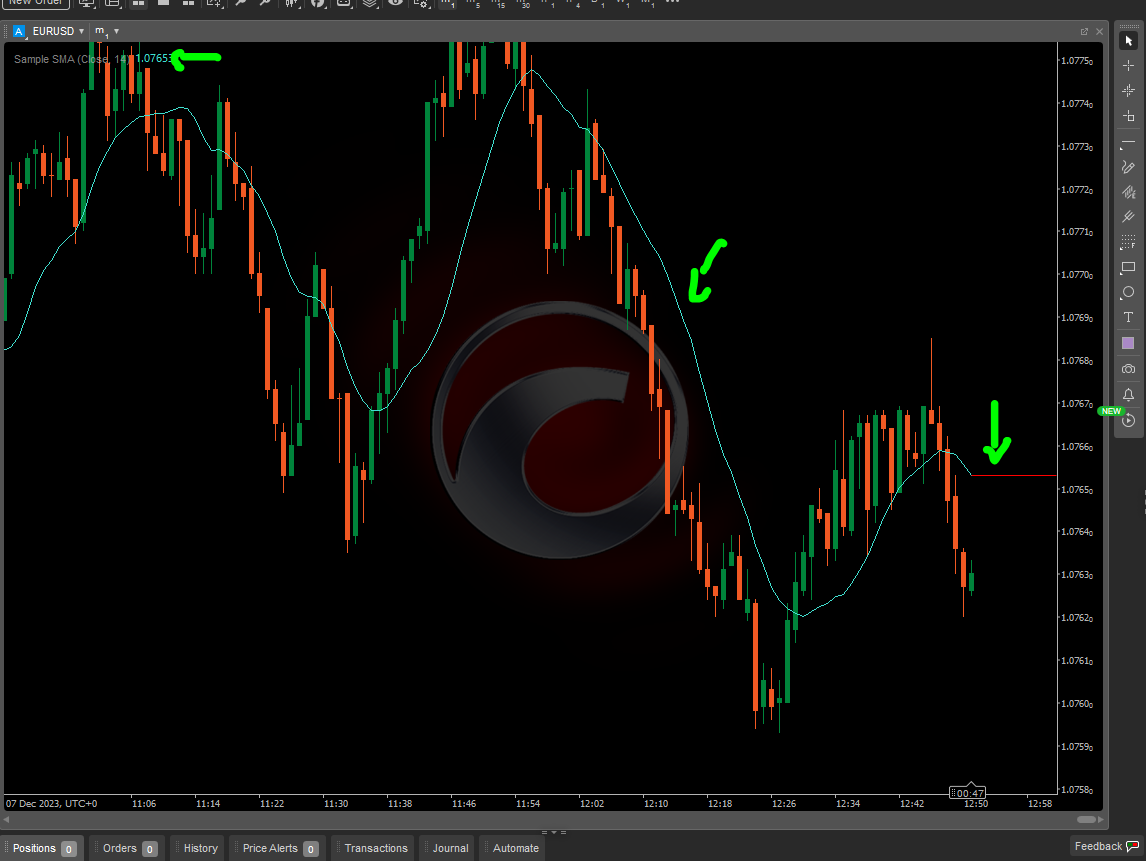Click the Sample SMA indicator label
The image size is (1146, 861).
(72, 59)
